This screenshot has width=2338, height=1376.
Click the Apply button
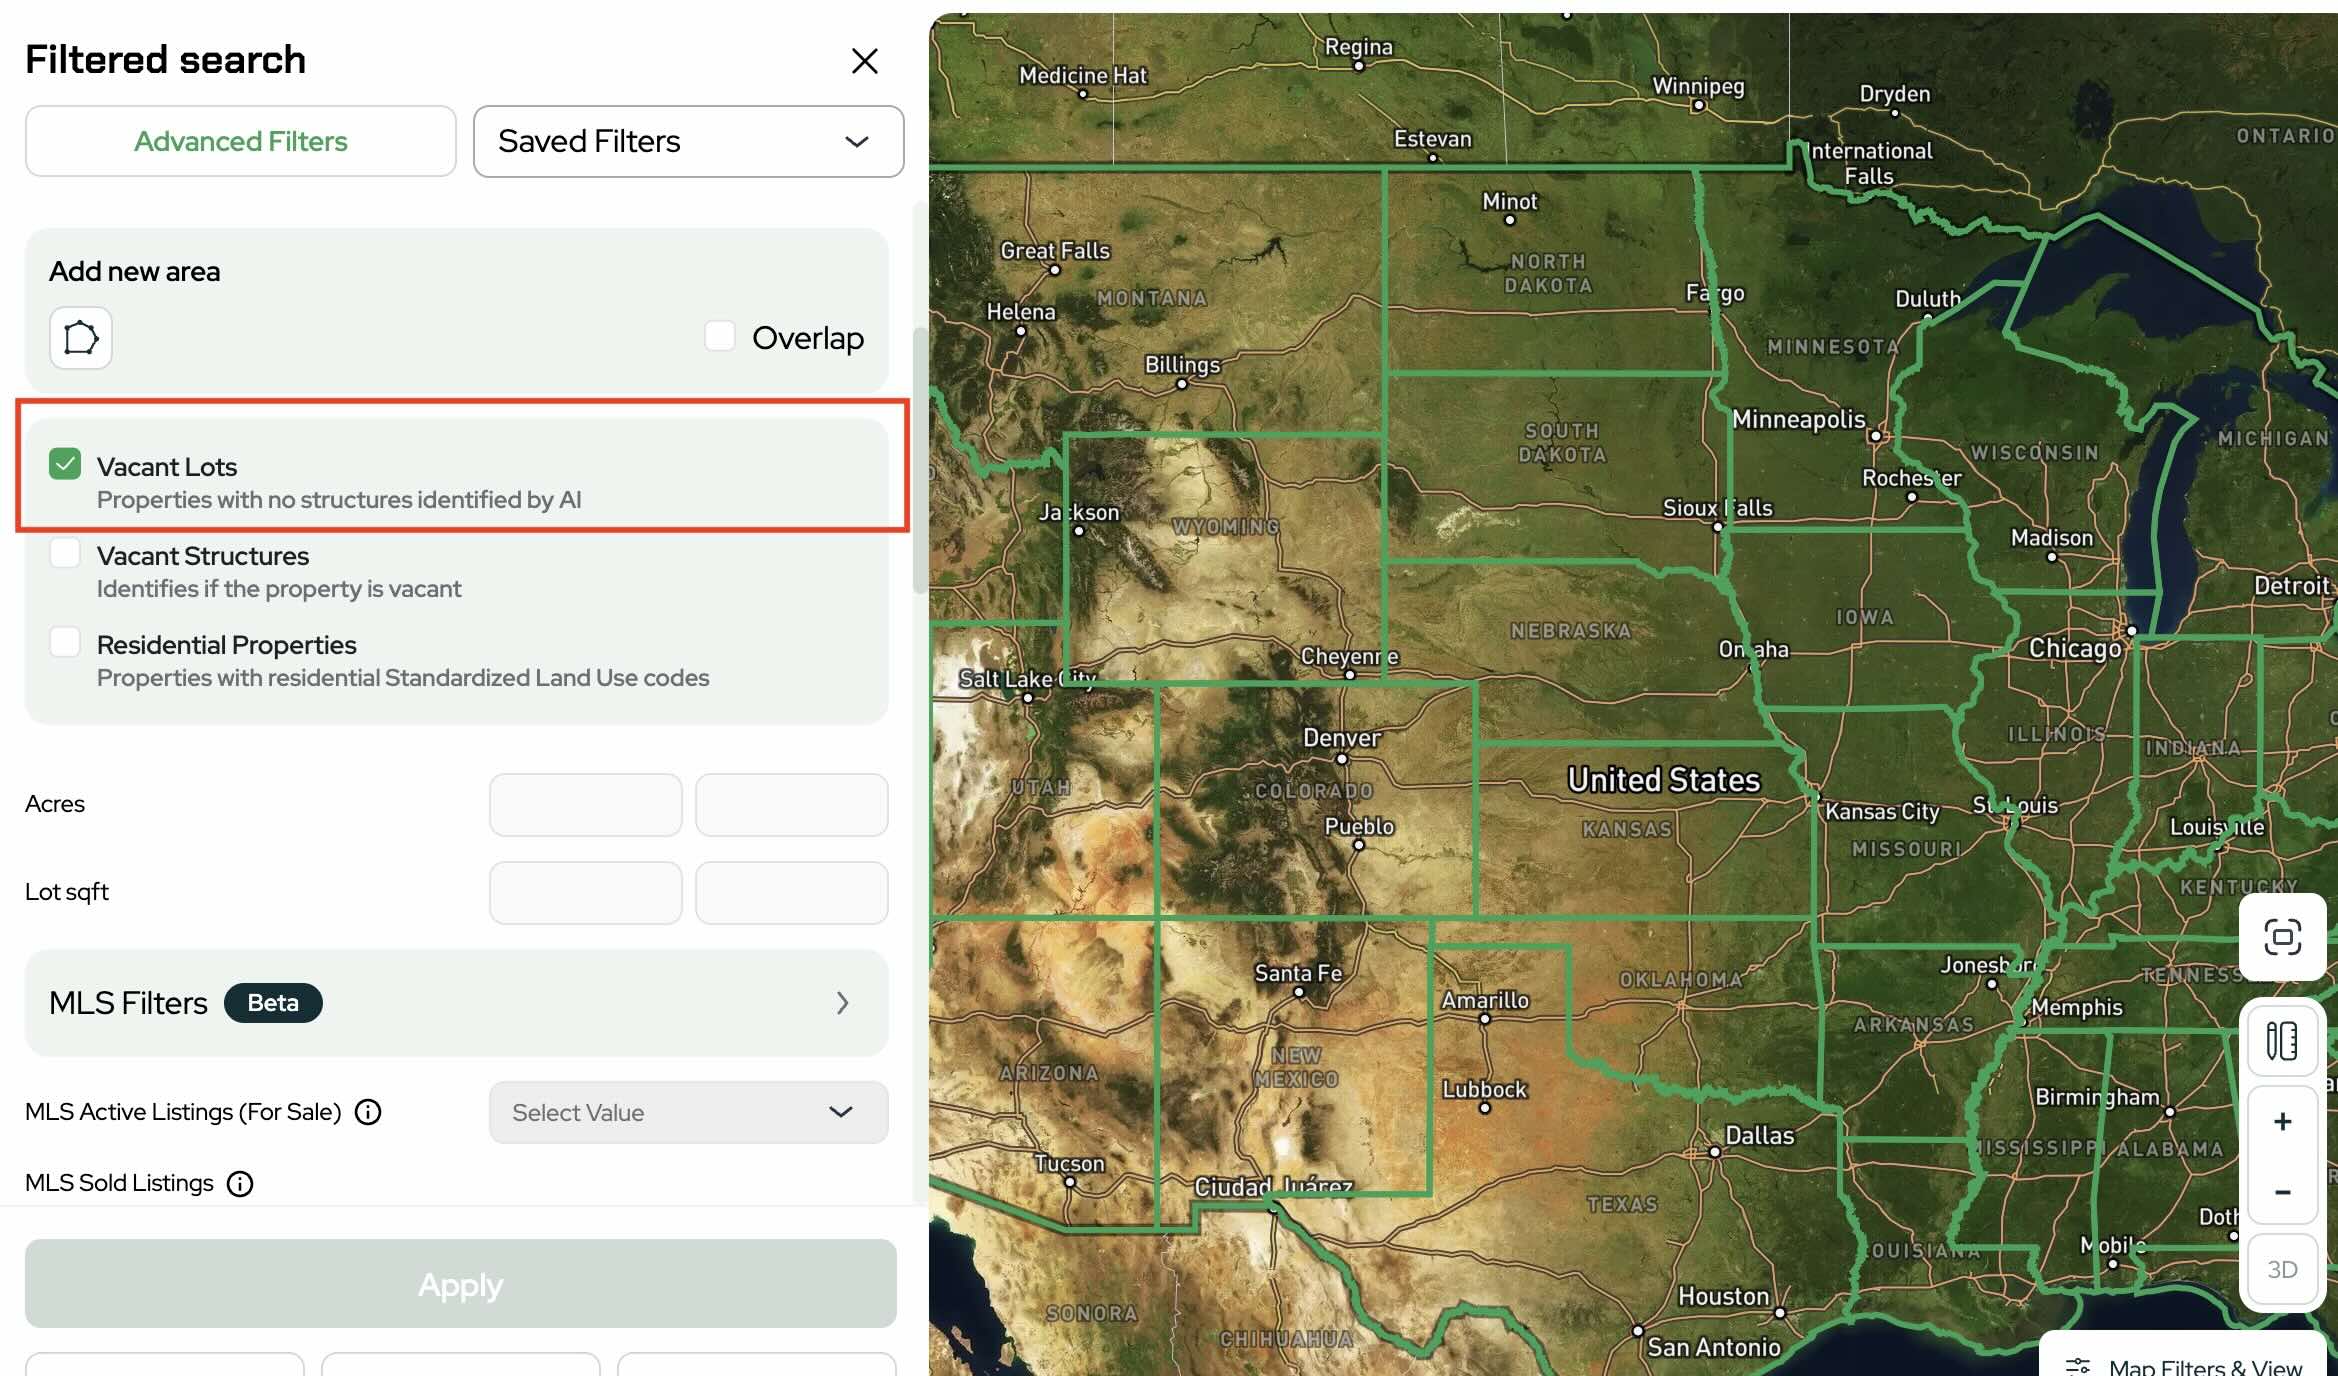pyautogui.click(x=461, y=1284)
